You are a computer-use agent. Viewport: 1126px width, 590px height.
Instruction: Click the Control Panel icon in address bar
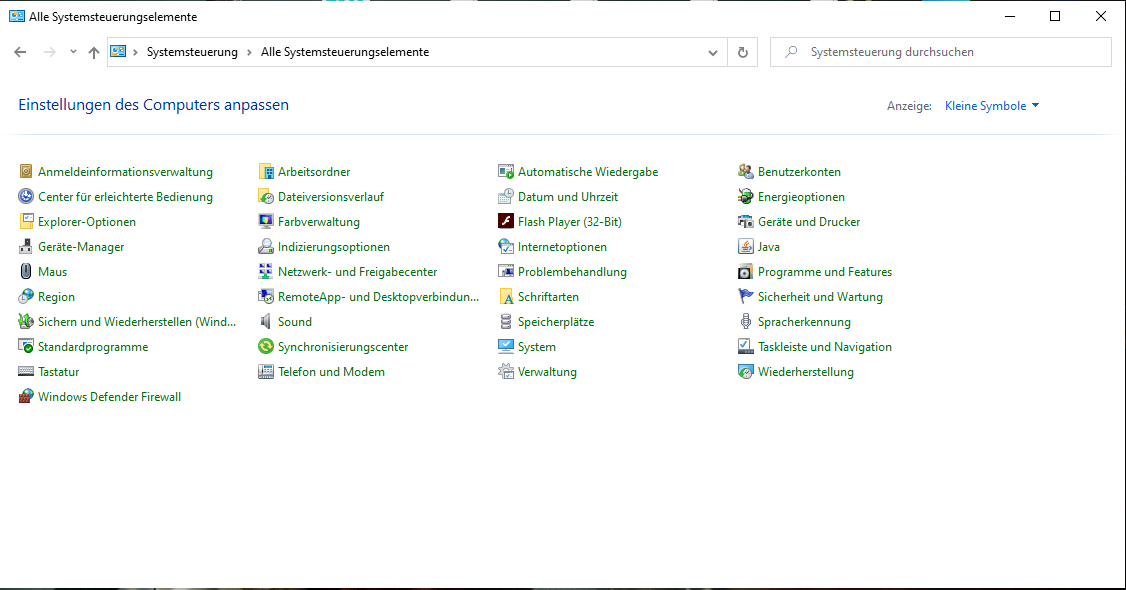pos(118,52)
